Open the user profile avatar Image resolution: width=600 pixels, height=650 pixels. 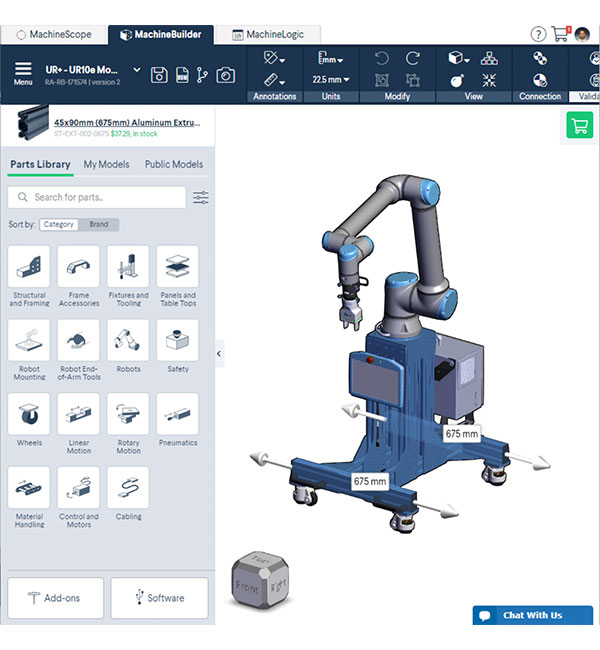pyautogui.click(x=582, y=34)
